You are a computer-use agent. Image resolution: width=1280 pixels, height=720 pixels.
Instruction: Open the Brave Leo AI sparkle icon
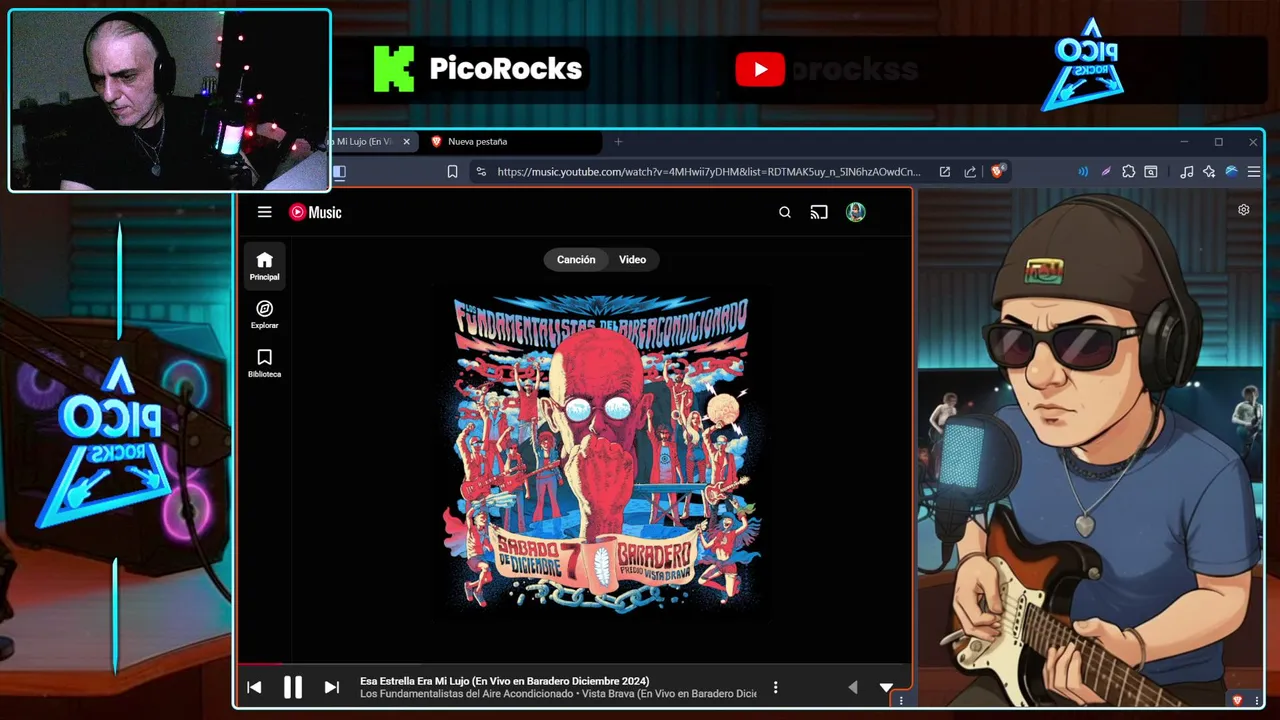[x=1209, y=172]
